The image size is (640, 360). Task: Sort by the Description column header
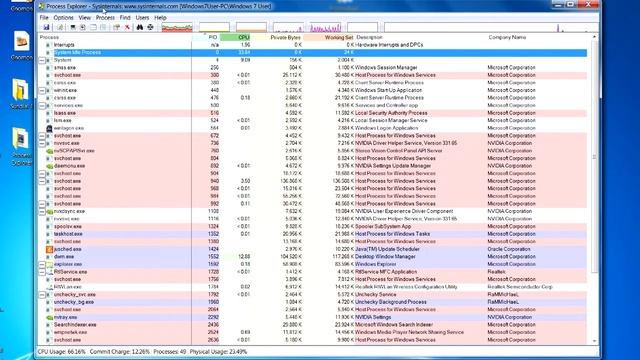(x=421, y=37)
